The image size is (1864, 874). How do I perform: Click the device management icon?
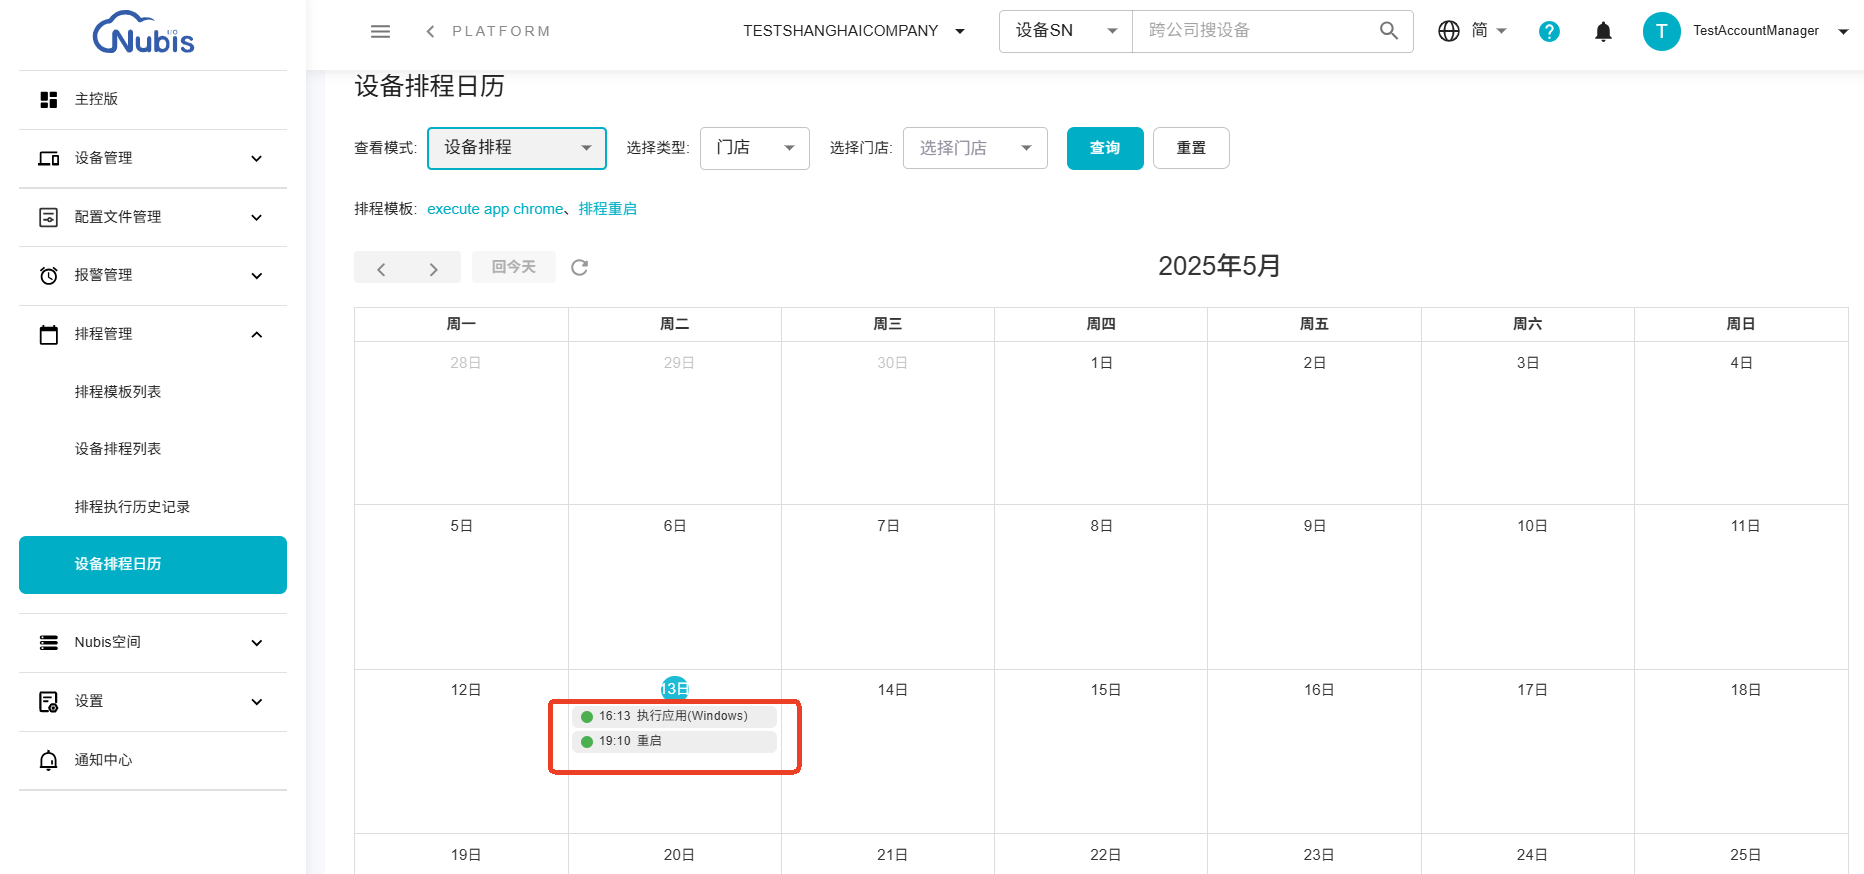click(48, 158)
